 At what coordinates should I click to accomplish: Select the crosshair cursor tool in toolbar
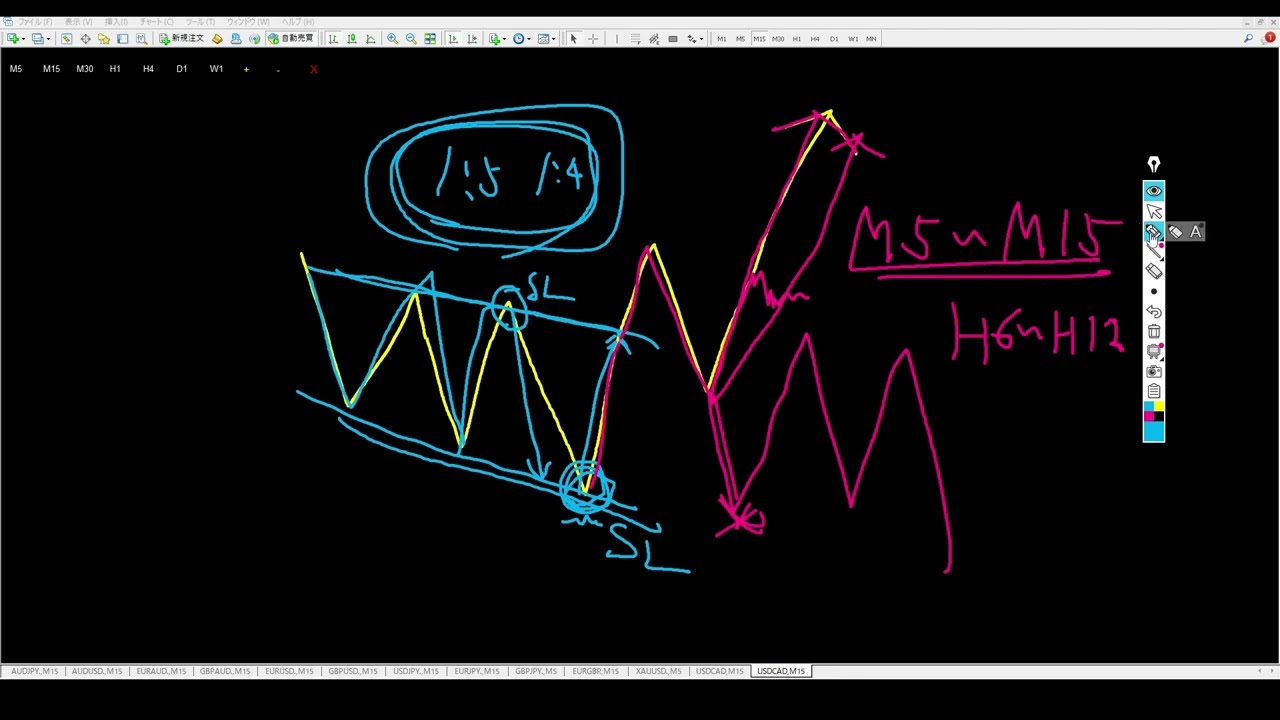pyautogui.click(x=593, y=39)
